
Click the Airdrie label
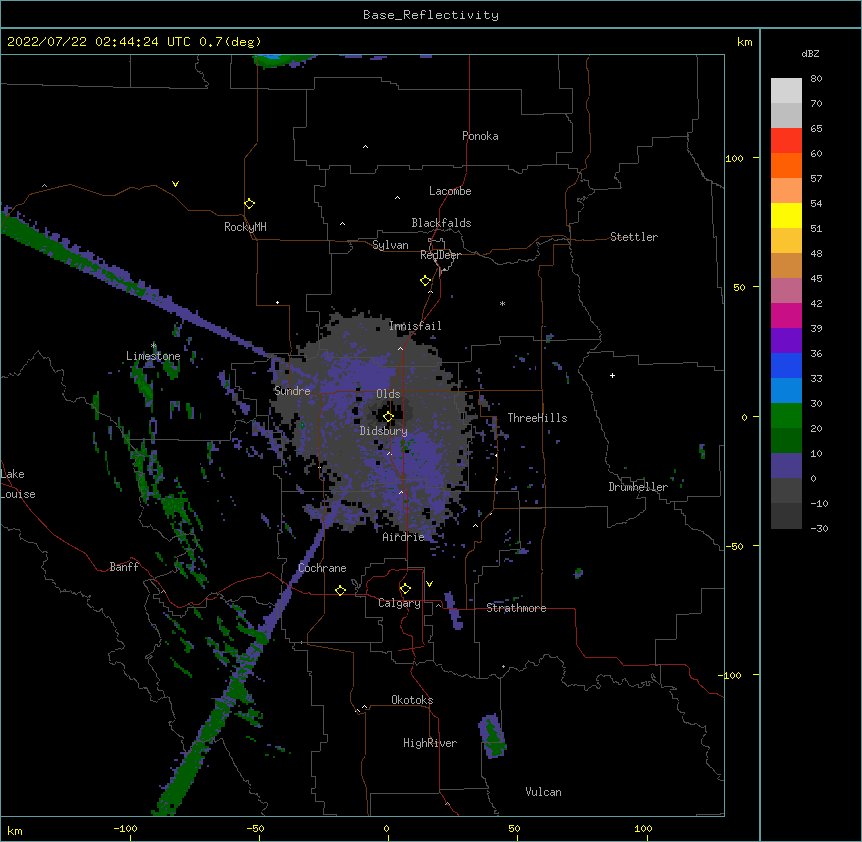(x=404, y=537)
